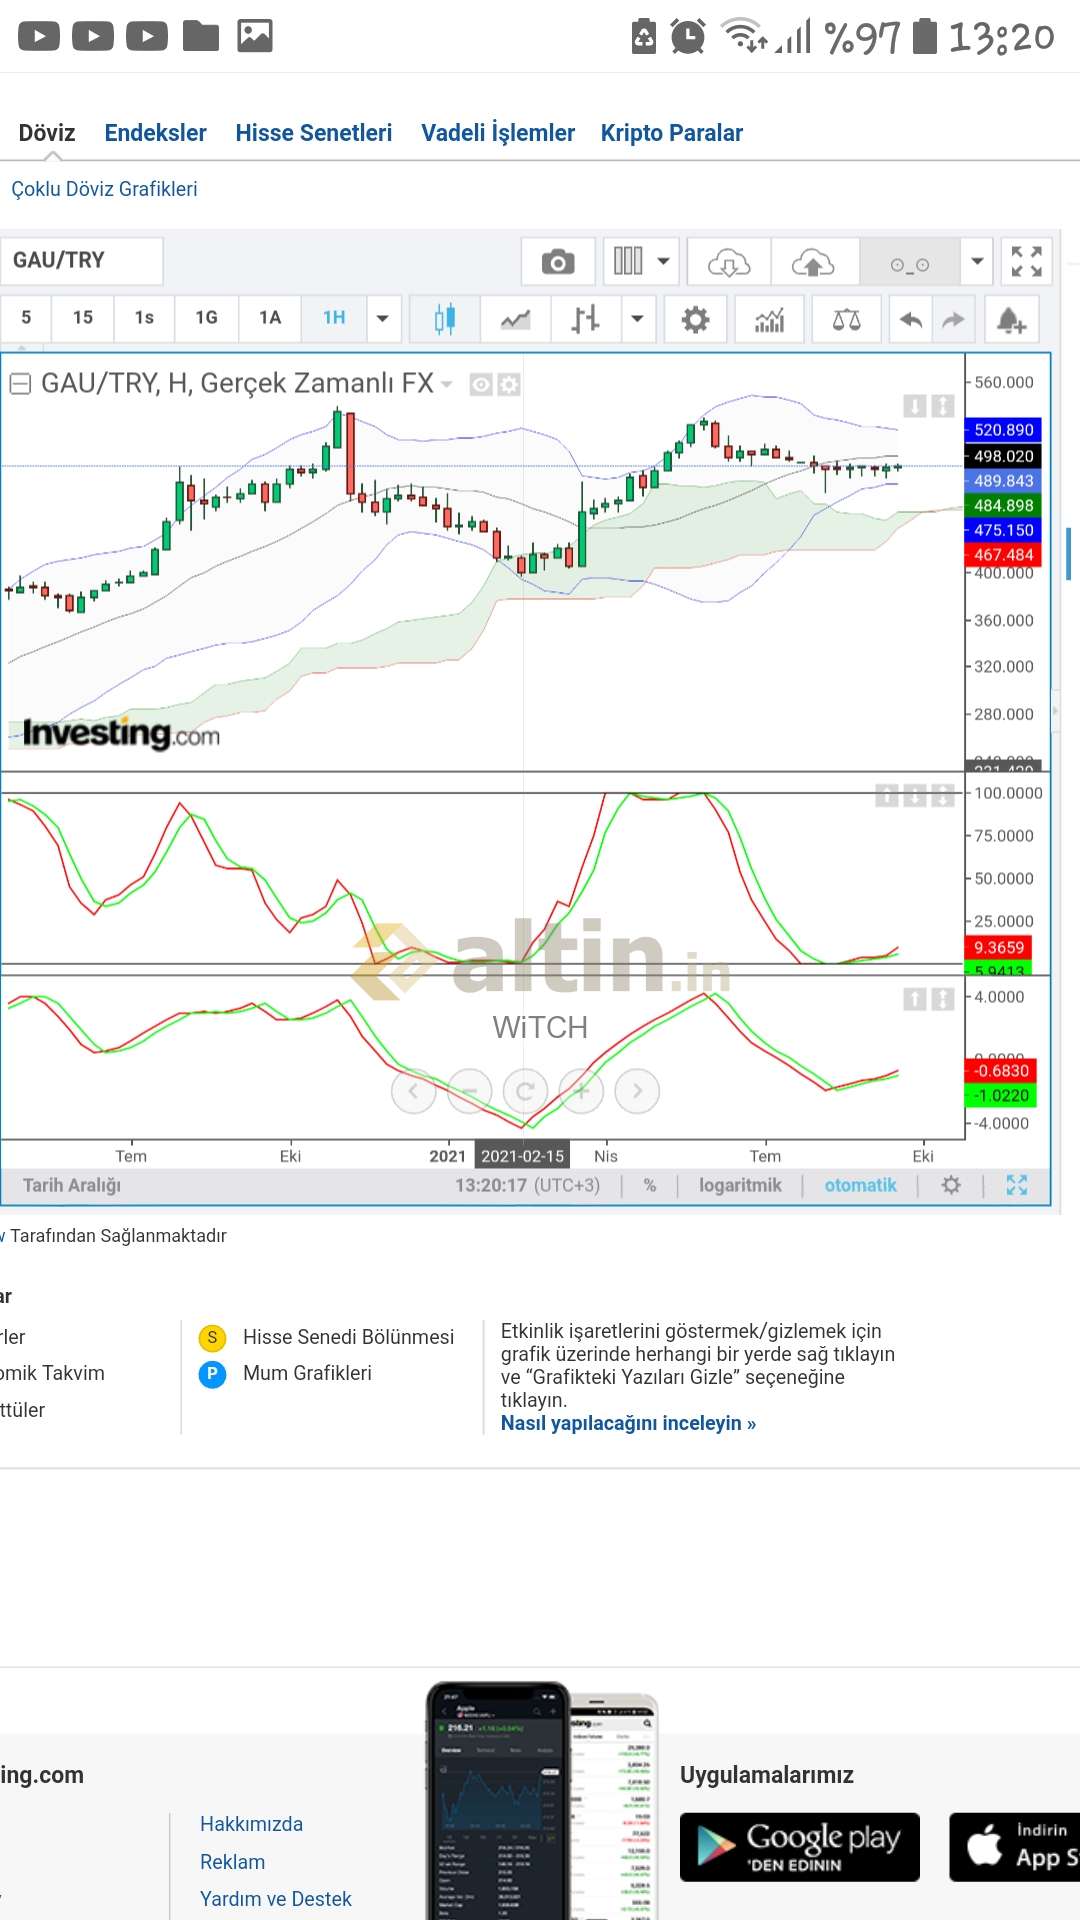Image resolution: width=1080 pixels, height=1920 pixels.
Task: Open indicator settings gear beside chart title
Action: pos(509,384)
